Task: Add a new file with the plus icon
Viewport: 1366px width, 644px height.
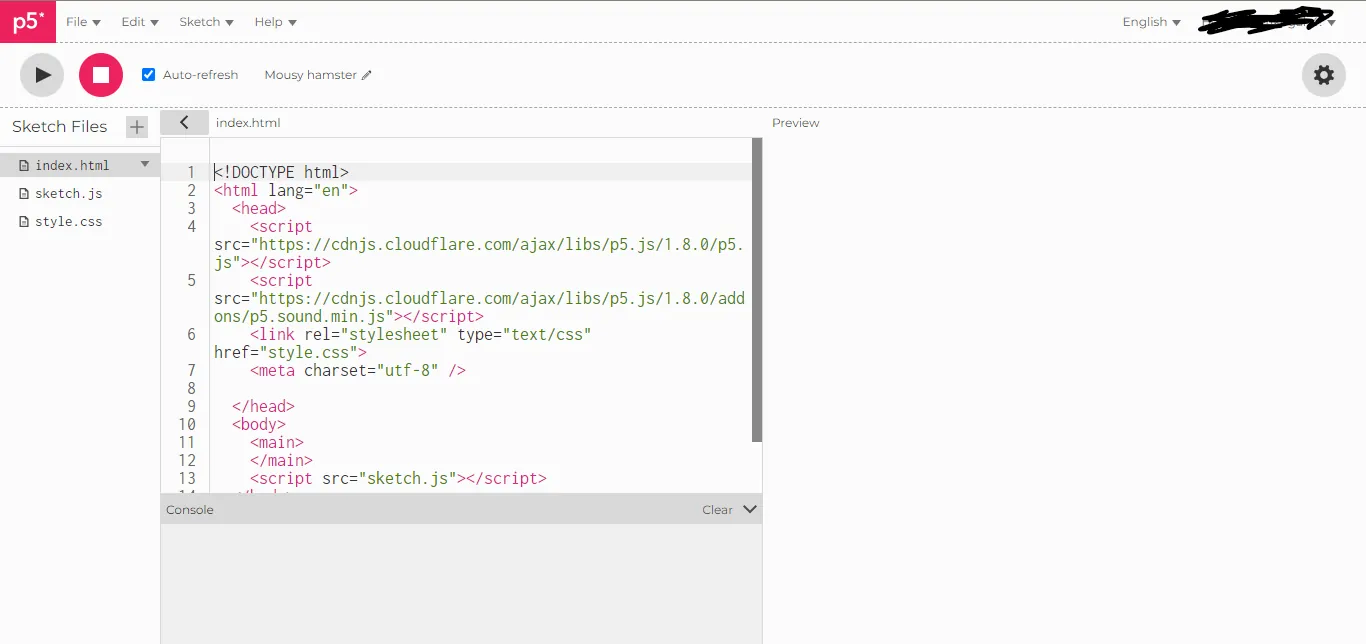Action: [136, 127]
